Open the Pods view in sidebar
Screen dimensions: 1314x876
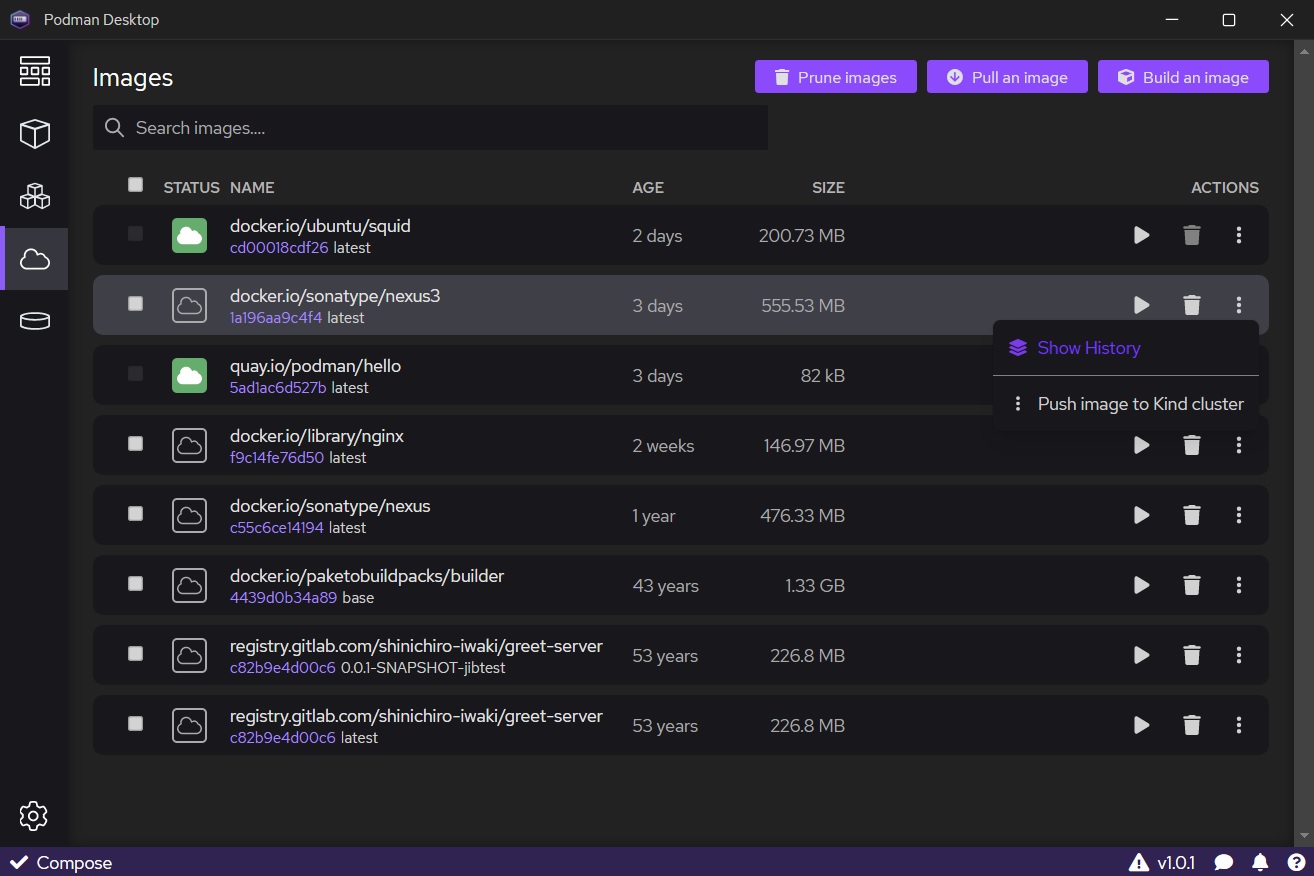(x=34, y=196)
